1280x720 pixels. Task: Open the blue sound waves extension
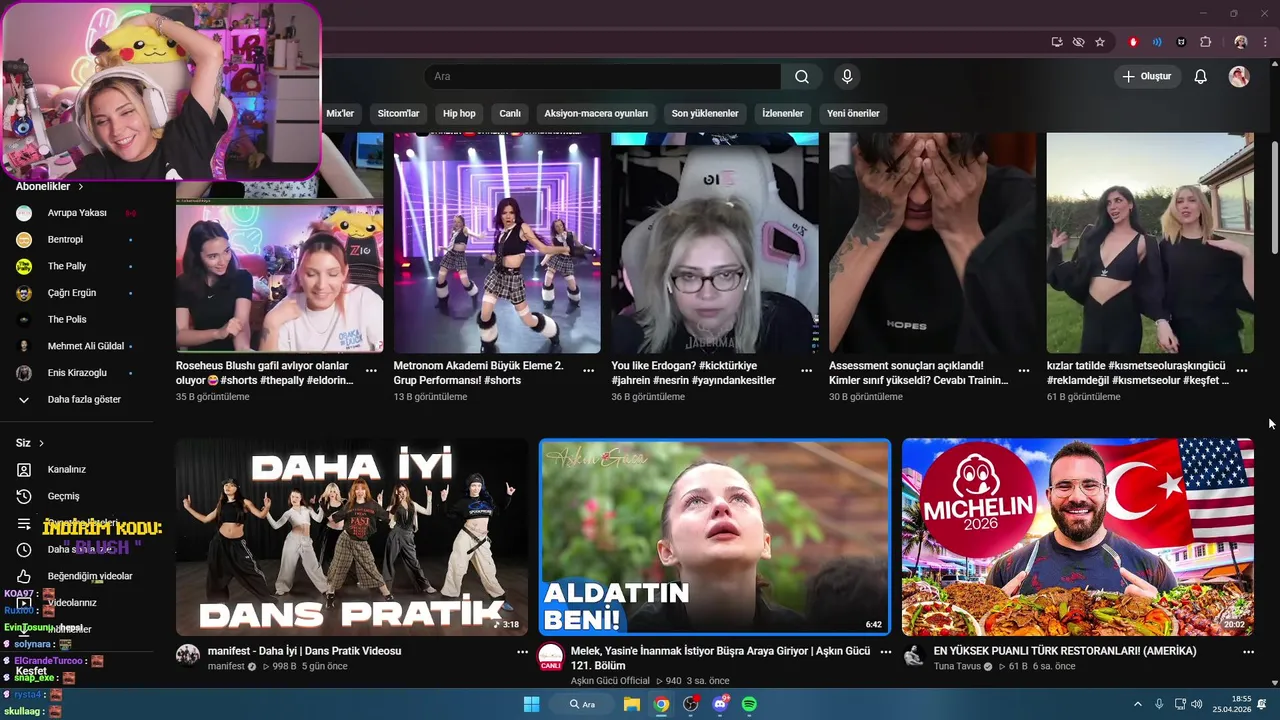tap(1157, 42)
